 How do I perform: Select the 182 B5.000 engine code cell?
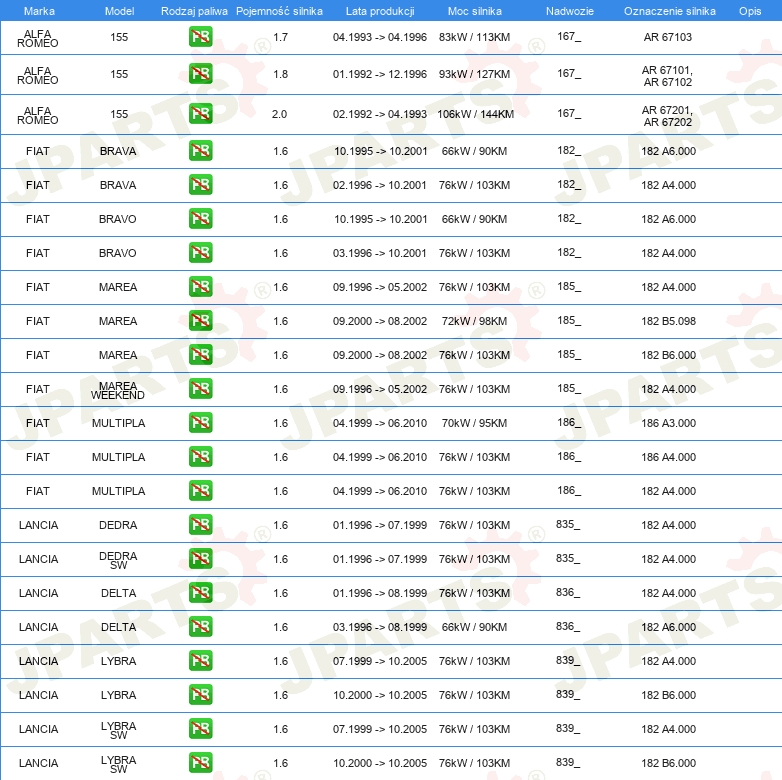[668, 321]
